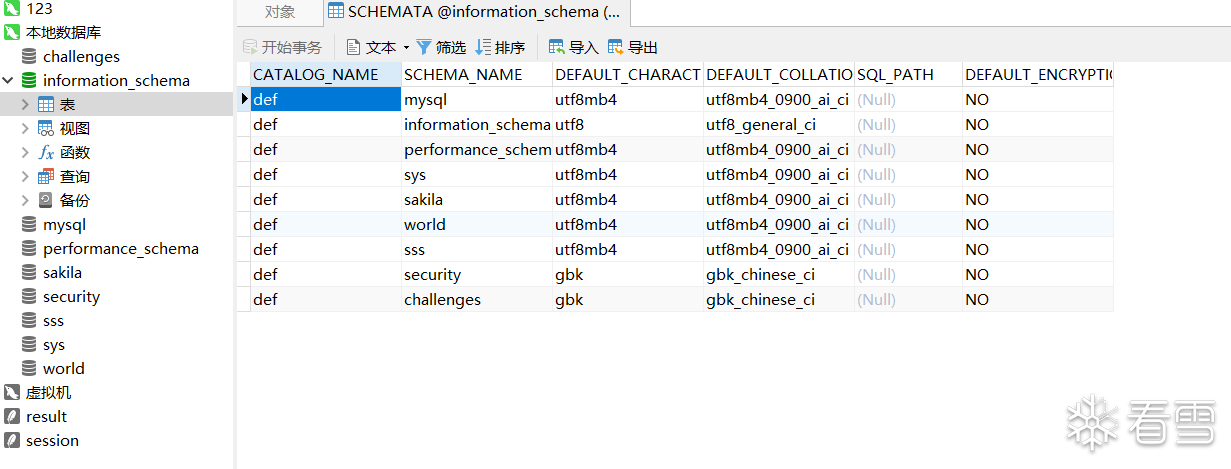Click the sort (排序) icon

483,47
